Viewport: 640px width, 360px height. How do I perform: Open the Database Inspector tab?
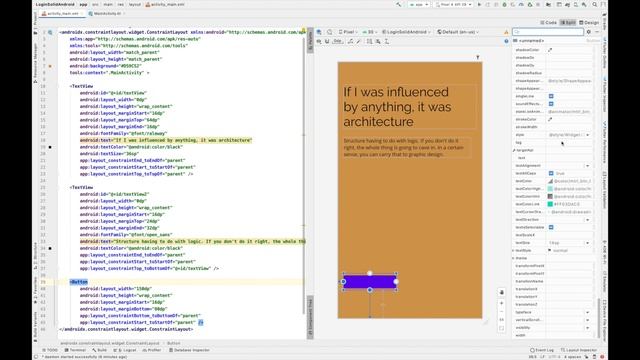coord(189,350)
